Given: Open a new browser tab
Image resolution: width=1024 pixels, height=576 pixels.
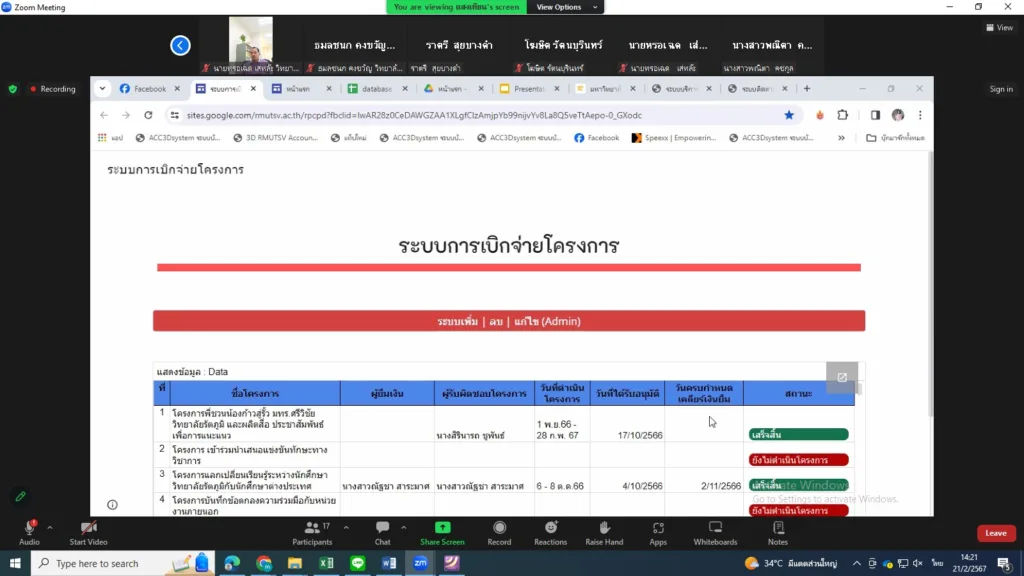Looking at the screenshot, I should (x=807, y=89).
